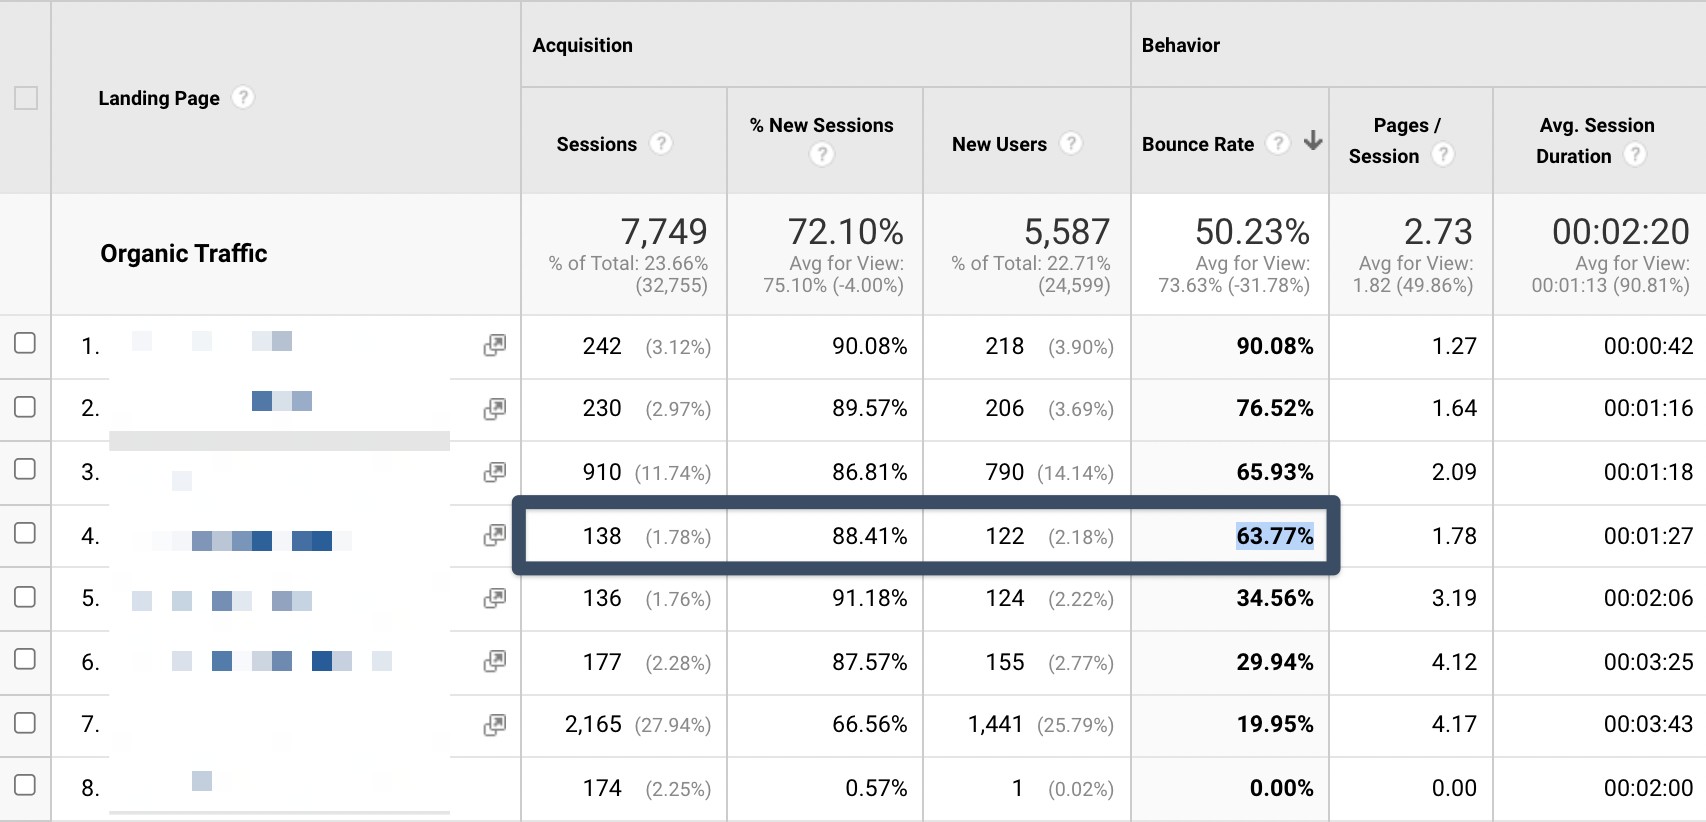Image resolution: width=1706 pixels, height=822 pixels.
Task: Open the row 1 landing page link
Action: [211, 341]
